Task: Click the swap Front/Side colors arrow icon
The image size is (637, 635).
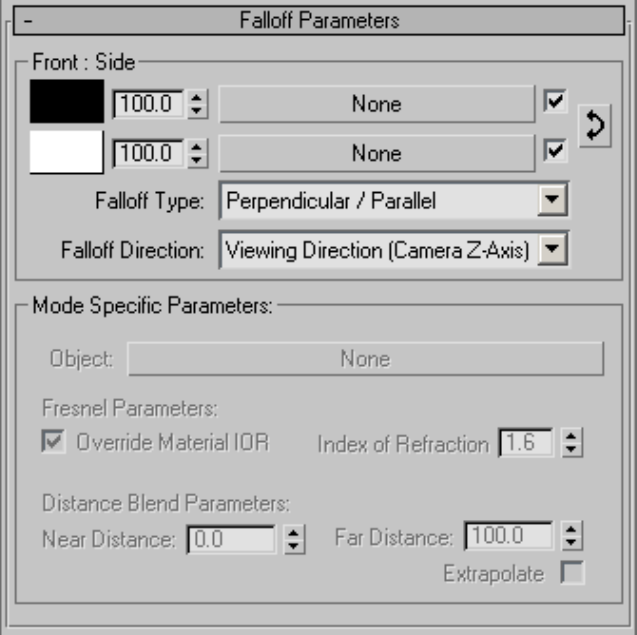Action: [594, 129]
